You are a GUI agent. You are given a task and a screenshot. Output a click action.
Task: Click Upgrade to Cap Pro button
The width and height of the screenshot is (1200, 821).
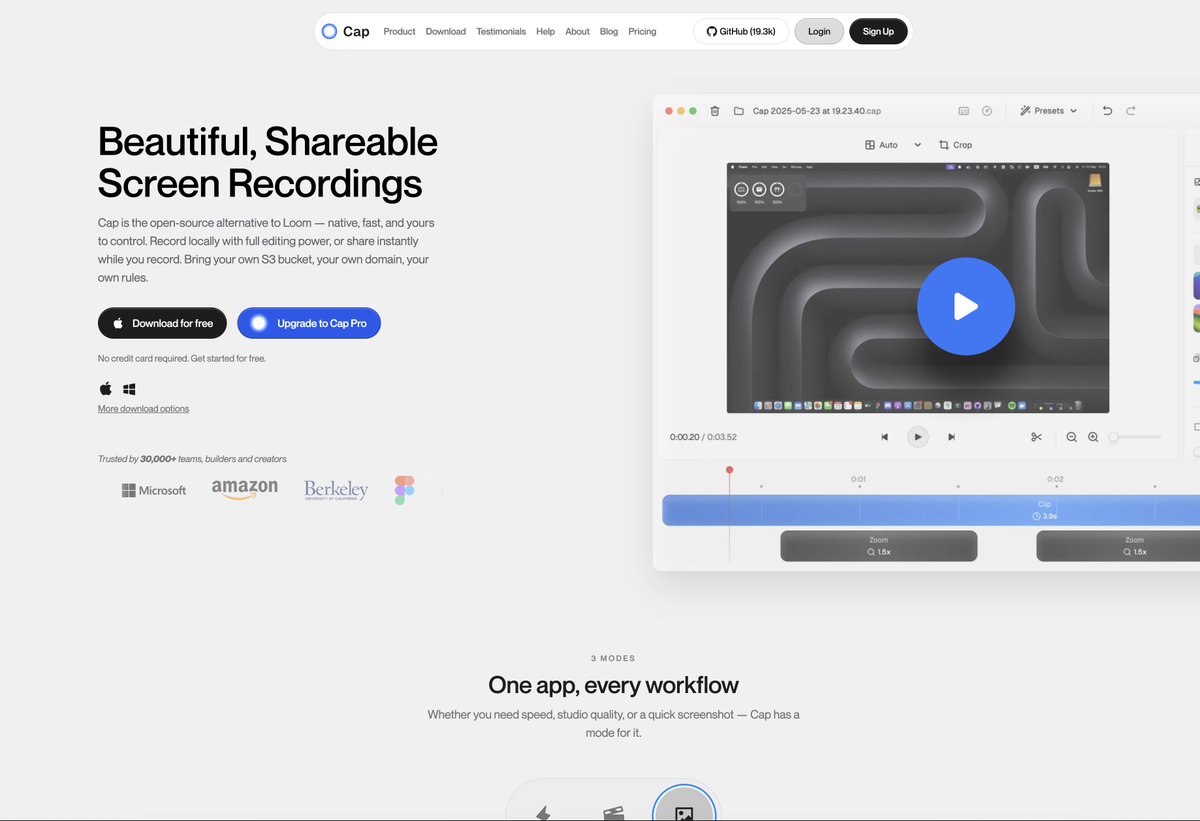pyautogui.click(x=309, y=323)
